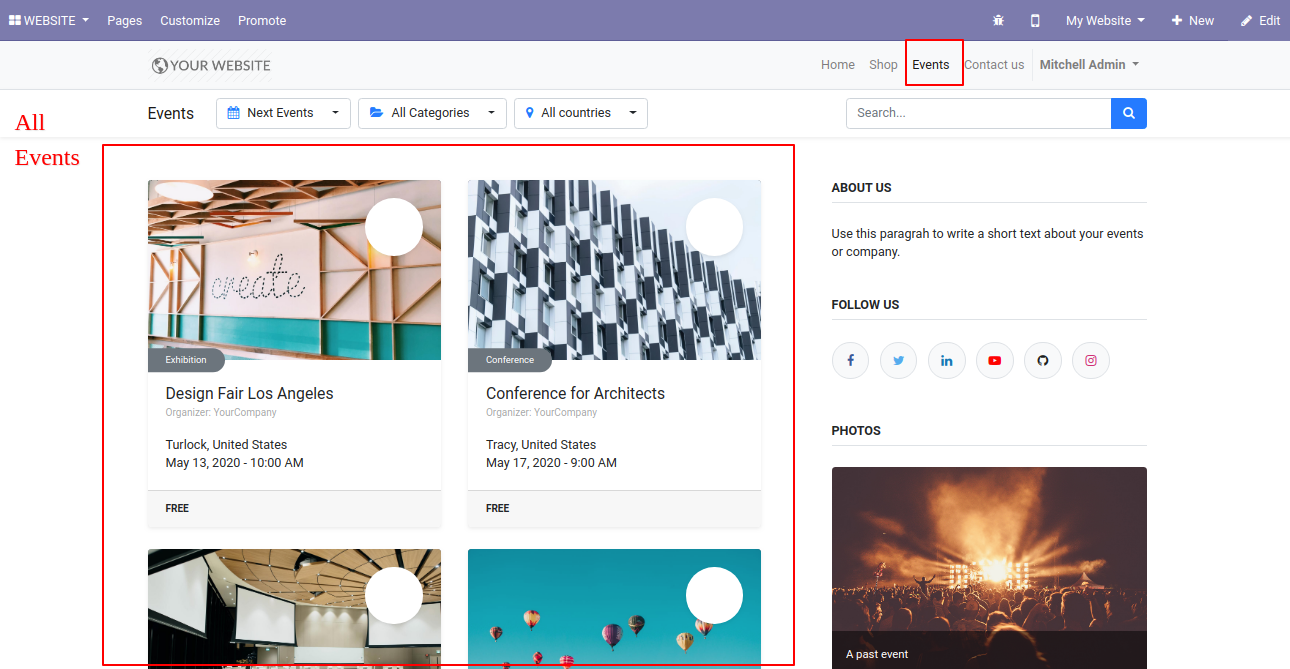The width and height of the screenshot is (1290, 669).
Task: Go to the Shop page
Action: [x=883, y=65]
